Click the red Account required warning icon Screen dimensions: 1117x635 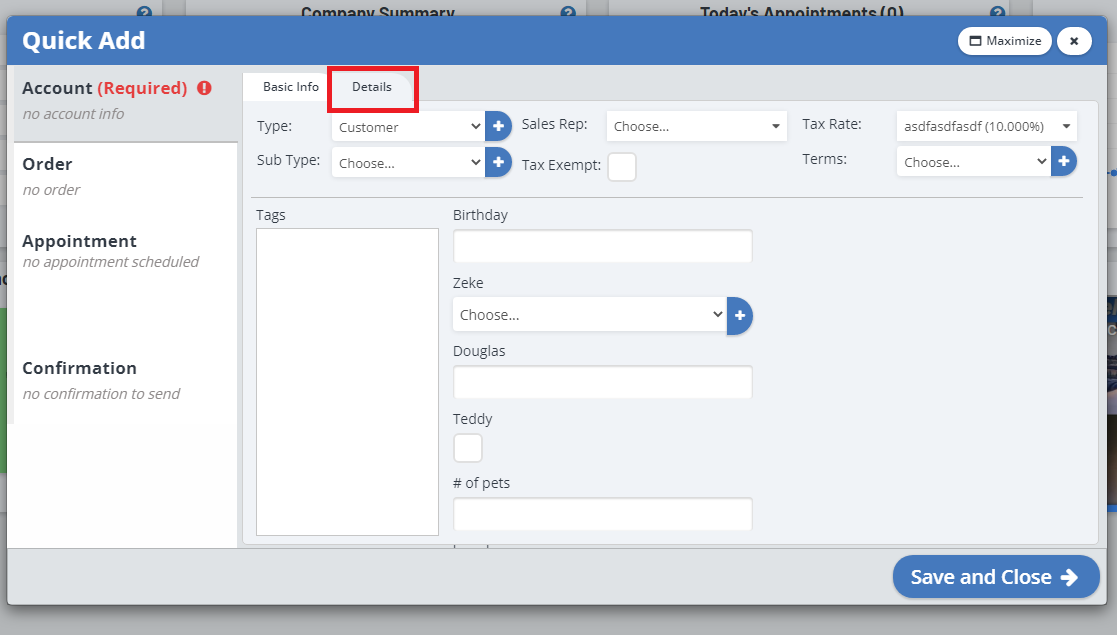[x=205, y=88]
